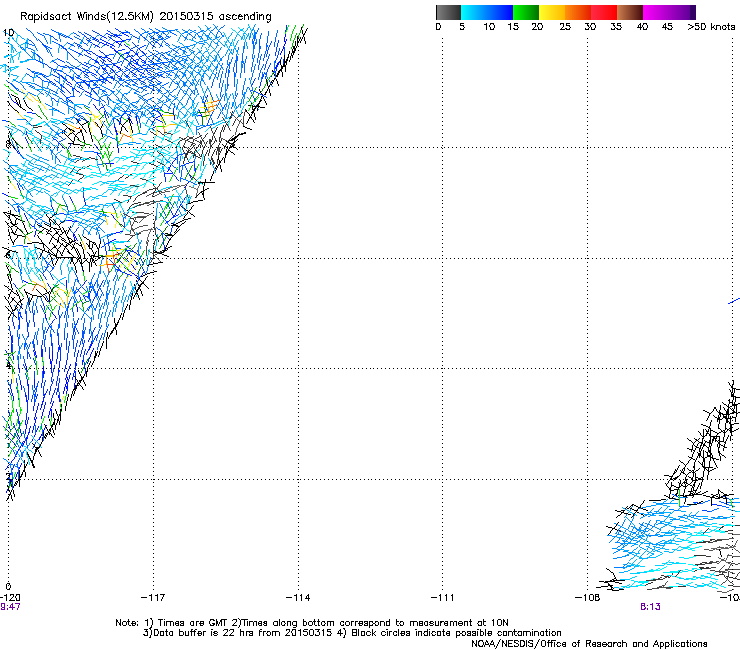
Task: Click legend value label 45
Action: [667, 27]
